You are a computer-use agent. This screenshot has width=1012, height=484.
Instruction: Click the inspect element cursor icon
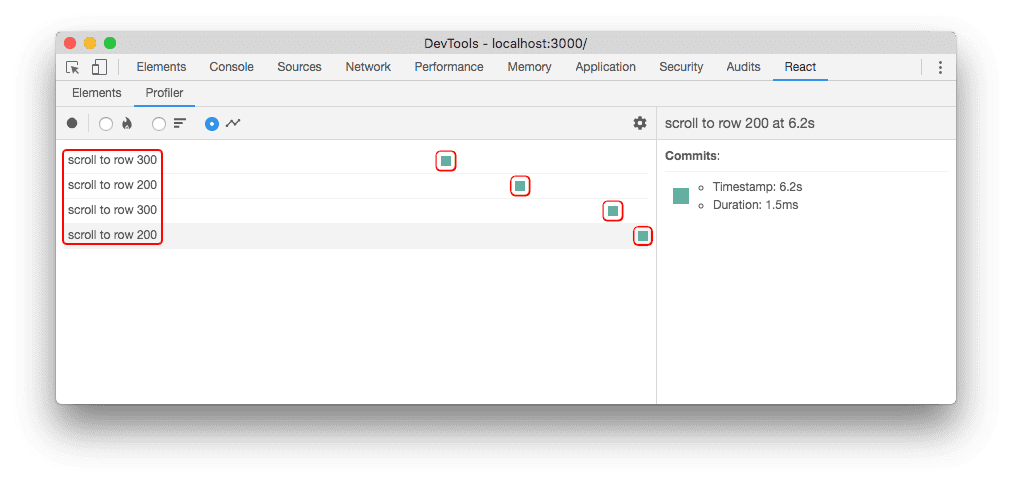pos(73,67)
